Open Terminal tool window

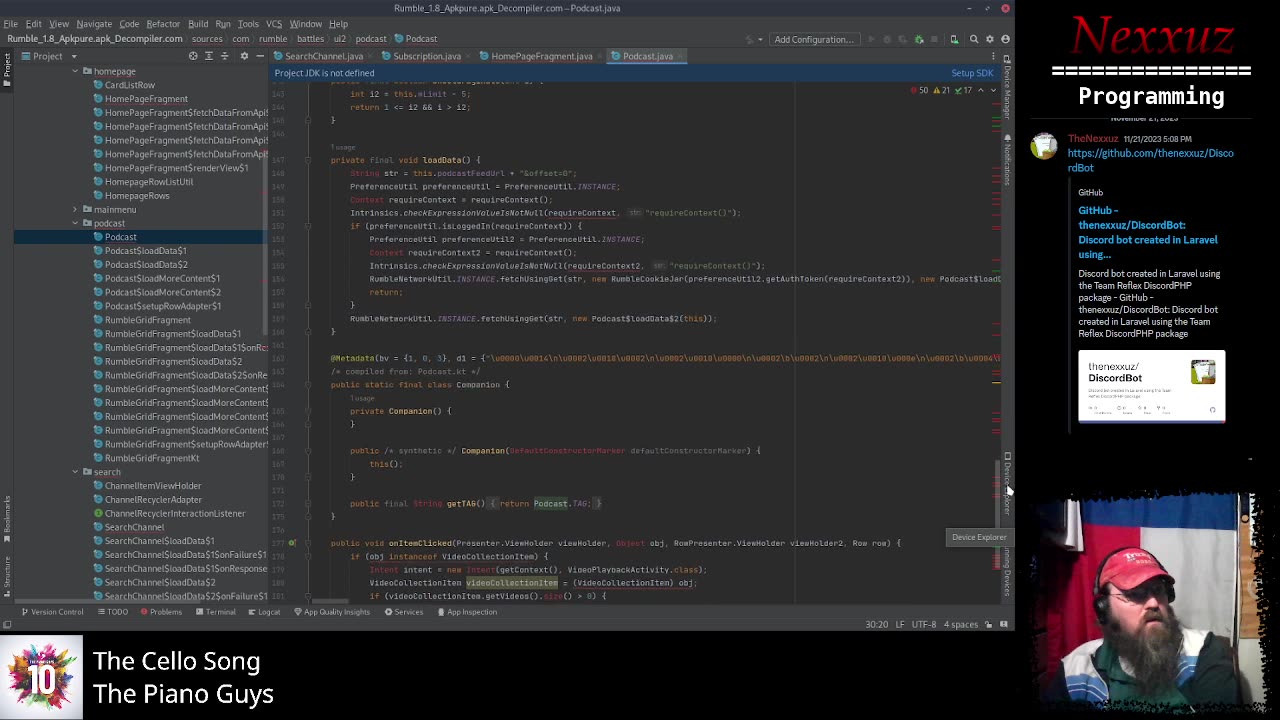tap(215, 612)
